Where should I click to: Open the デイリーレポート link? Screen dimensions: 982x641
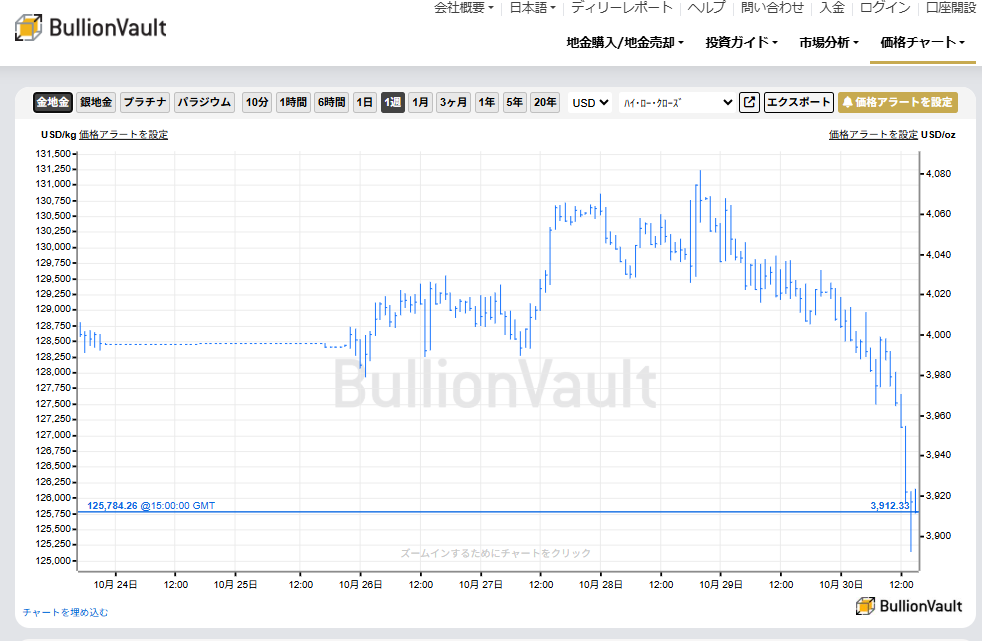(622, 8)
